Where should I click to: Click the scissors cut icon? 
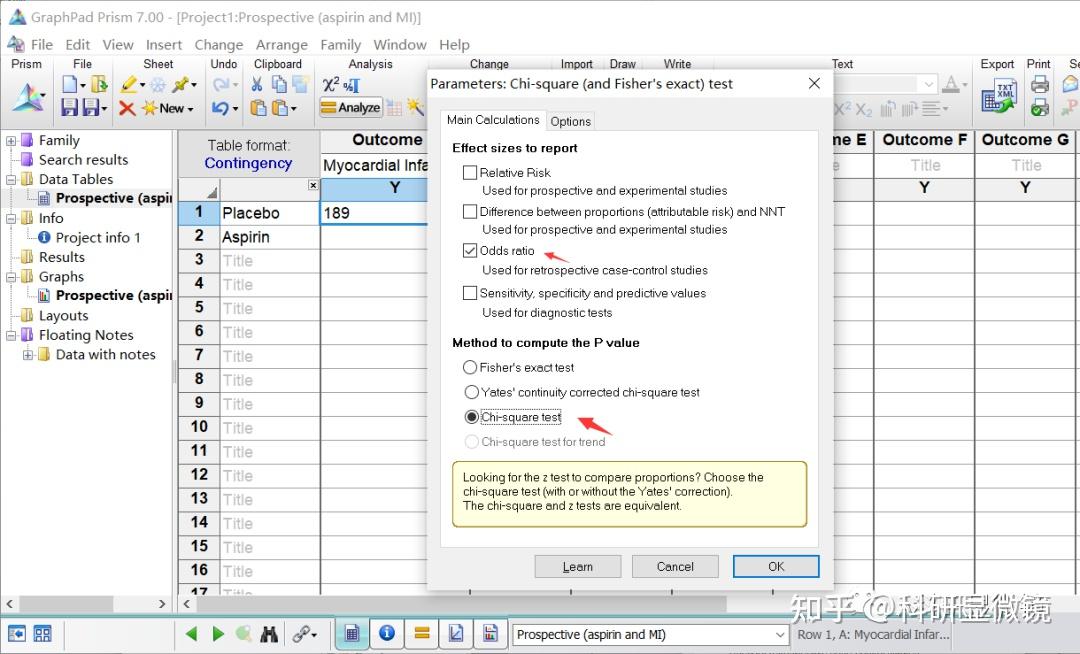257,85
